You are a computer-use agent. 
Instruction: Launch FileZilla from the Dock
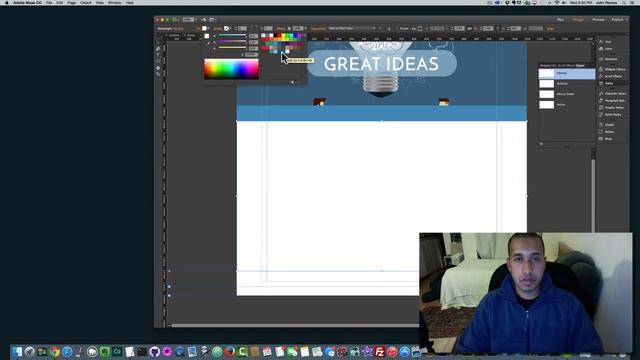[x=380, y=351]
